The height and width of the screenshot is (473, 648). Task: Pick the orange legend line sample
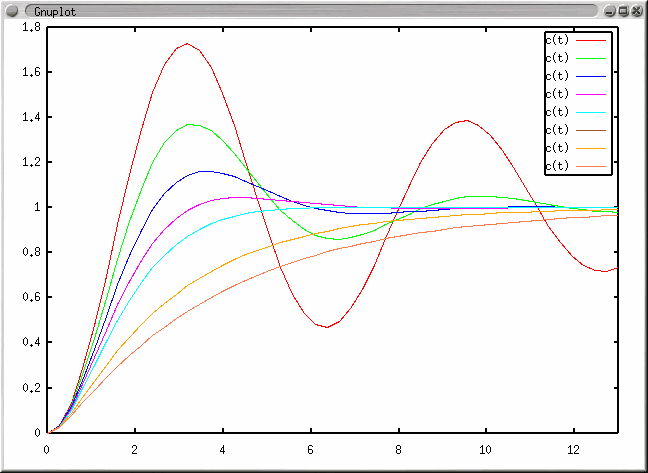[591, 148]
